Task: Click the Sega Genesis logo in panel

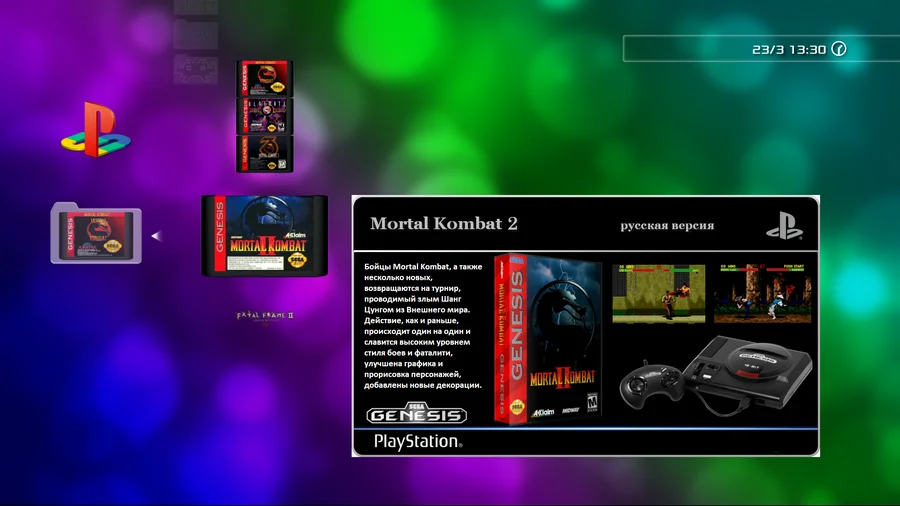Action: 417,415
